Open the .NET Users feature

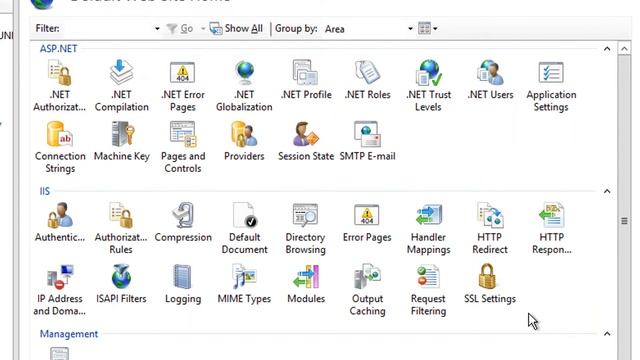[490, 80]
